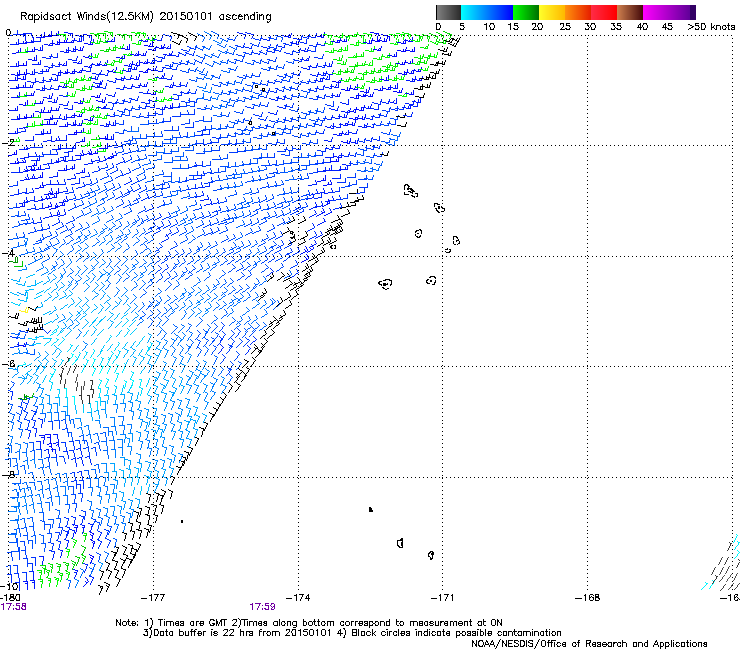Click the '>50 knots' legend label
The image size is (740, 650).
point(711,27)
